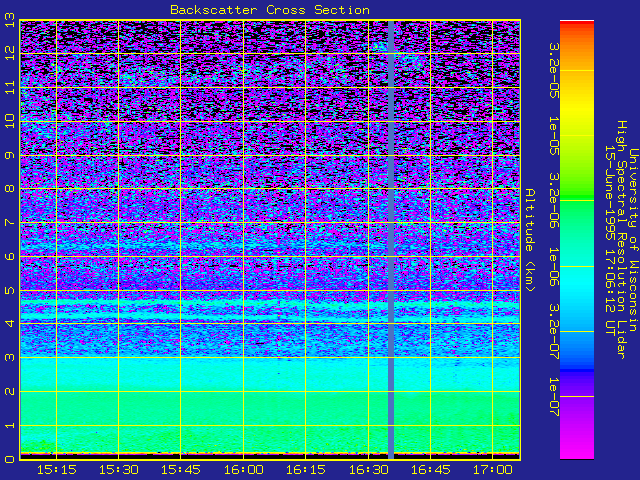Click the 15:30 time axis label
Viewport: 640px width, 480px height.
click(x=118, y=470)
